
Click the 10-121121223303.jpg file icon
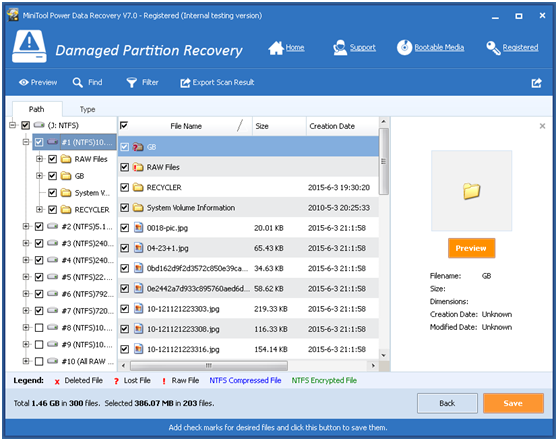[x=138, y=309]
